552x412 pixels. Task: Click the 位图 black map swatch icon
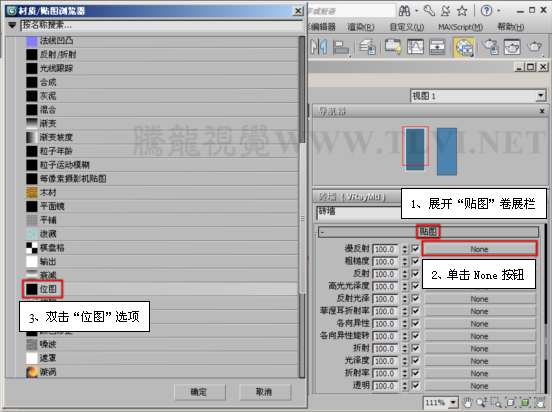(x=32, y=289)
